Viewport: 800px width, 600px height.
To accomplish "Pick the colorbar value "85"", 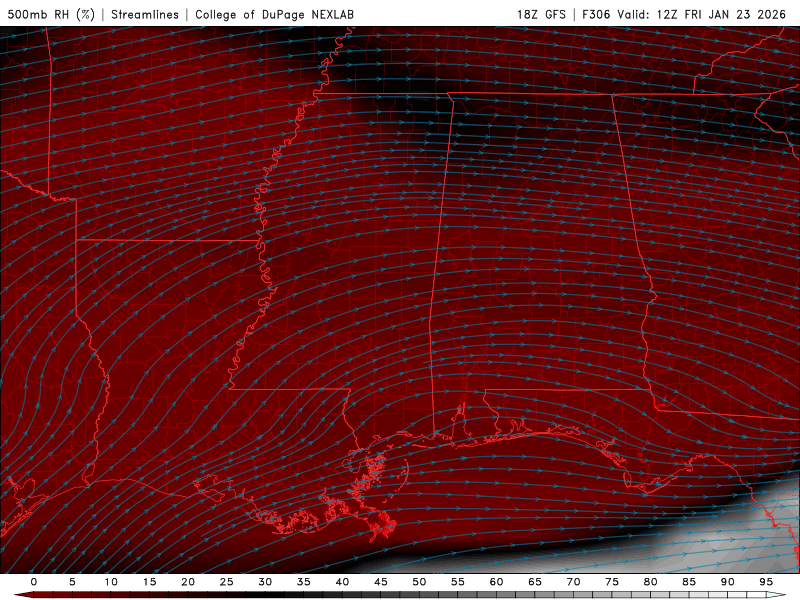I will click(x=689, y=582).
